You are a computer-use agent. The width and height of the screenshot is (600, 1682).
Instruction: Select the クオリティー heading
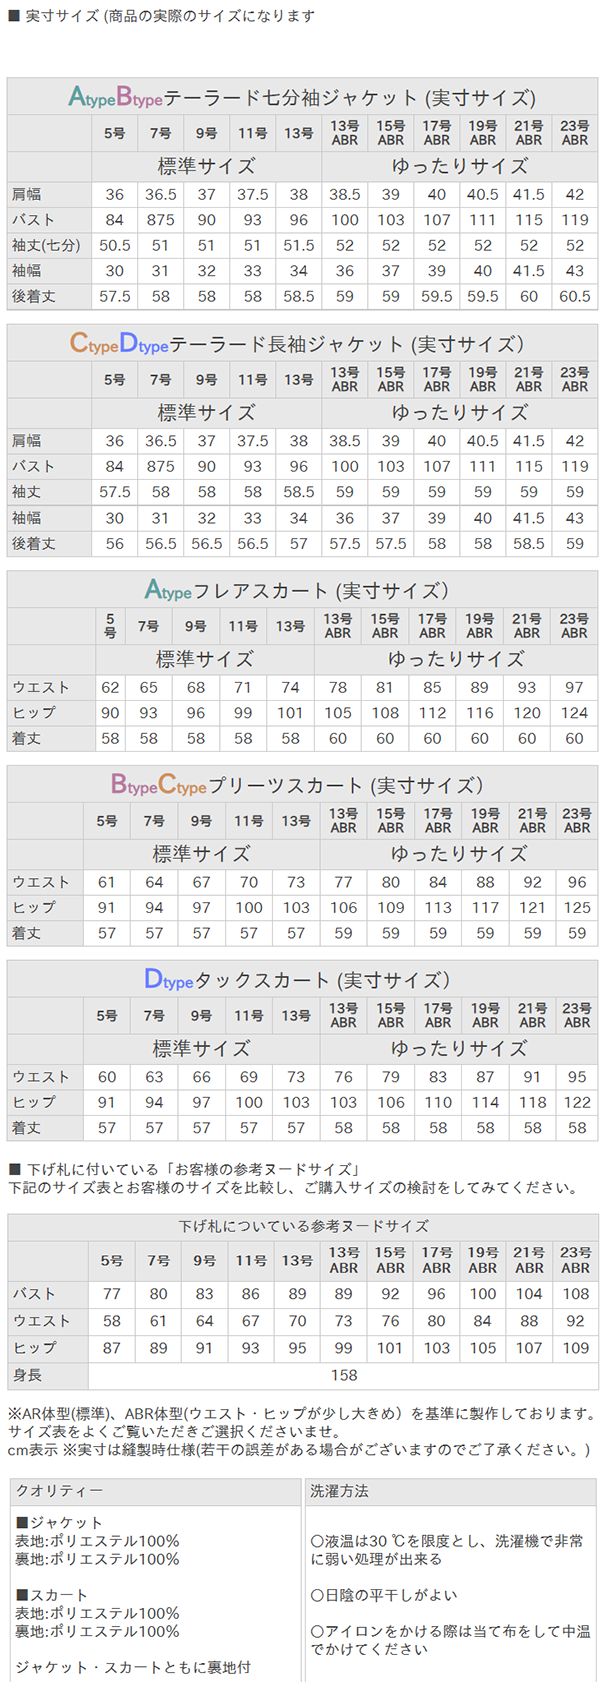click(x=59, y=1491)
